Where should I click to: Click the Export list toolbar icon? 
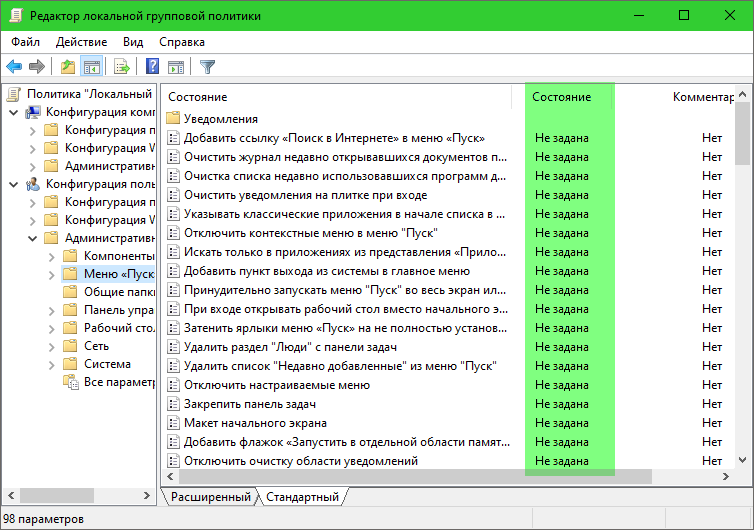point(122,67)
